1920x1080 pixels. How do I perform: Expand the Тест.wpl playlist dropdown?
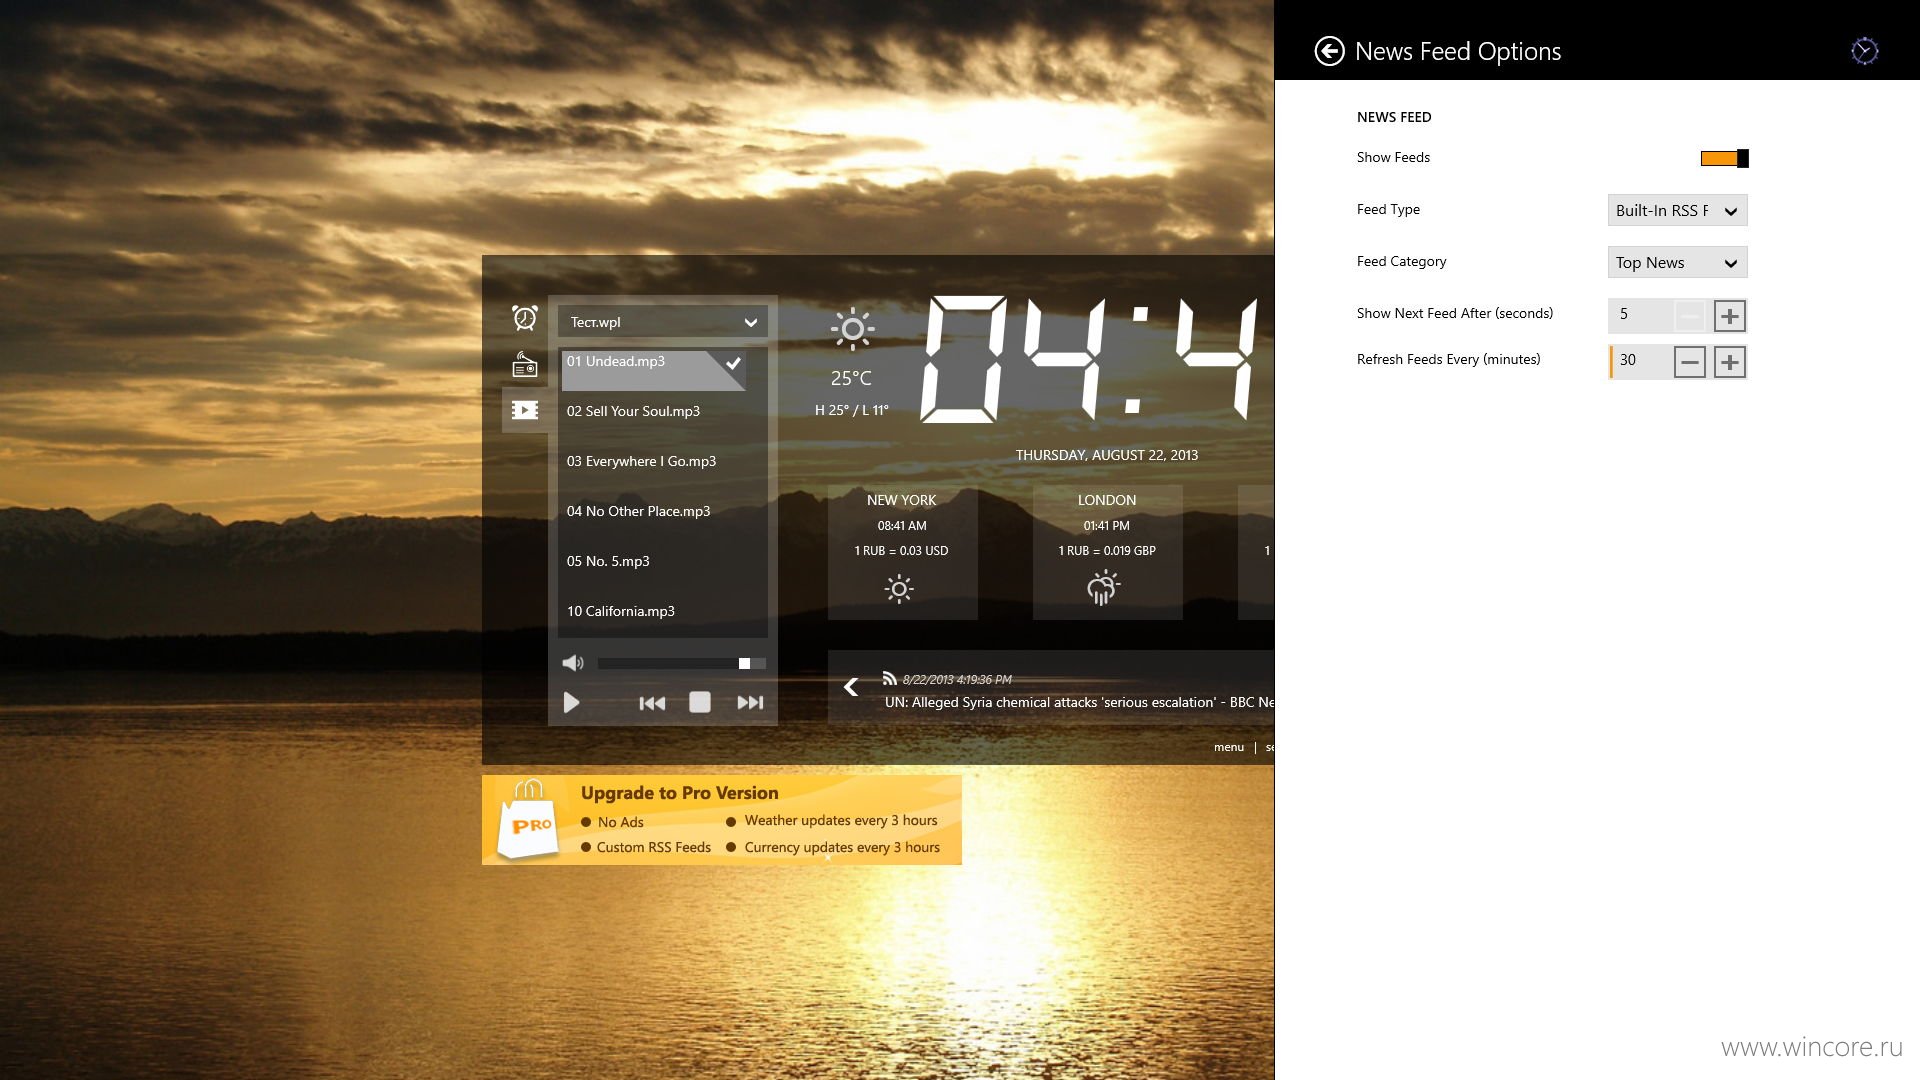[x=663, y=322]
